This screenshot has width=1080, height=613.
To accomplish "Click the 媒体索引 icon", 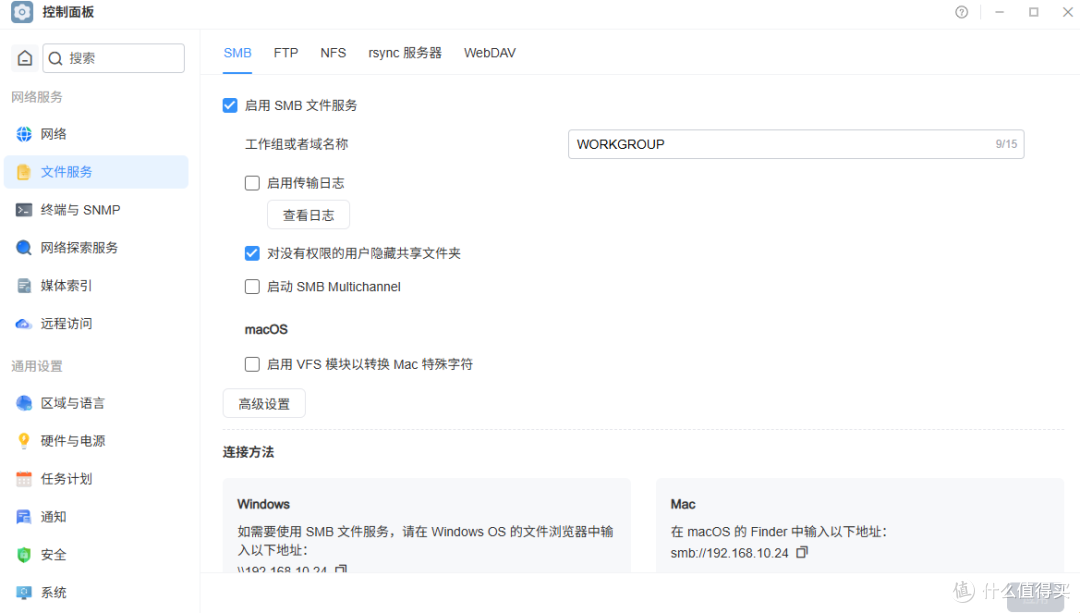I will 24,285.
